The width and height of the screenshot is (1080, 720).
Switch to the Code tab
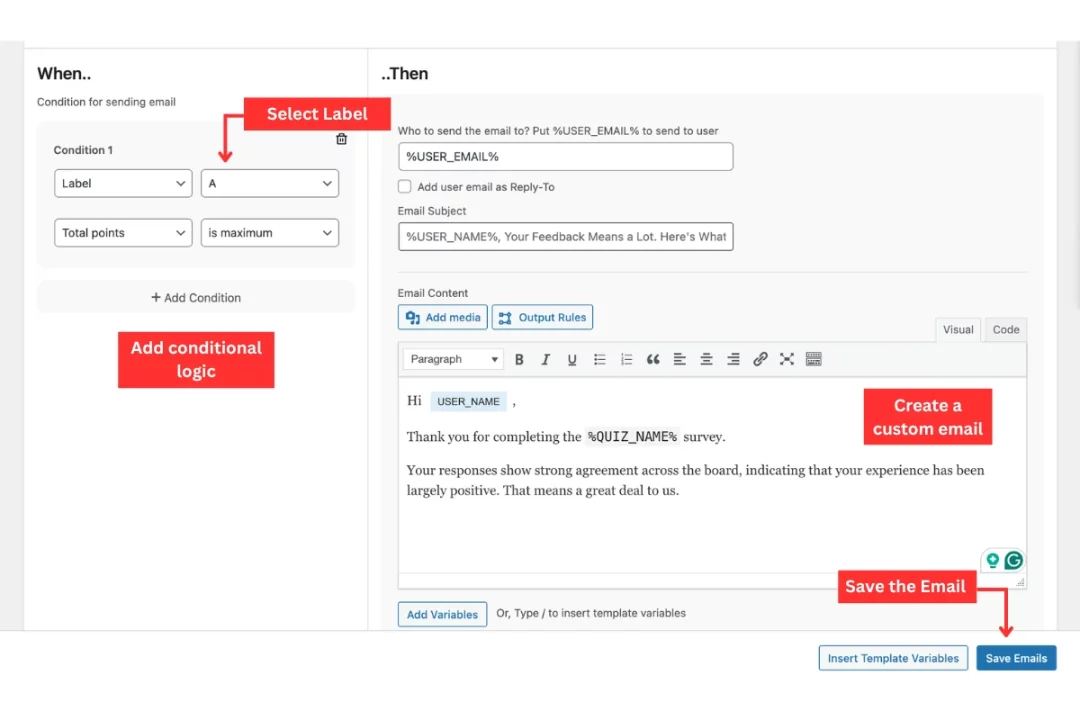1005,329
